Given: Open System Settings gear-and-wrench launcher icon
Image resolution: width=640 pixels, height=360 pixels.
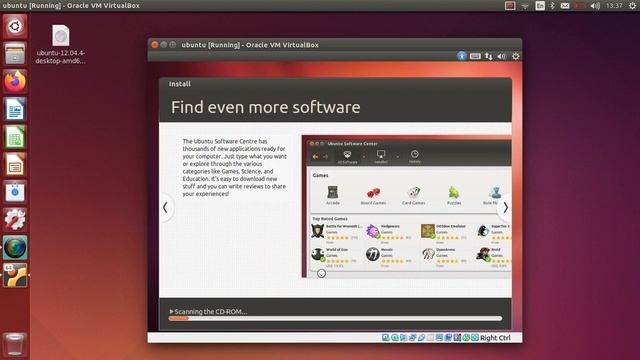Looking at the screenshot, I should (15, 220).
